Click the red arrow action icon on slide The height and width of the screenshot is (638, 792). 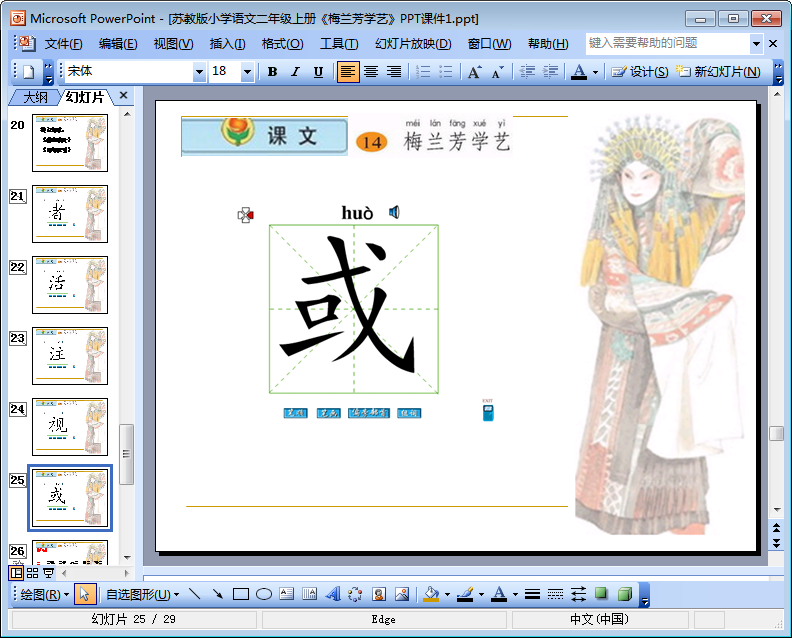[245, 215]
